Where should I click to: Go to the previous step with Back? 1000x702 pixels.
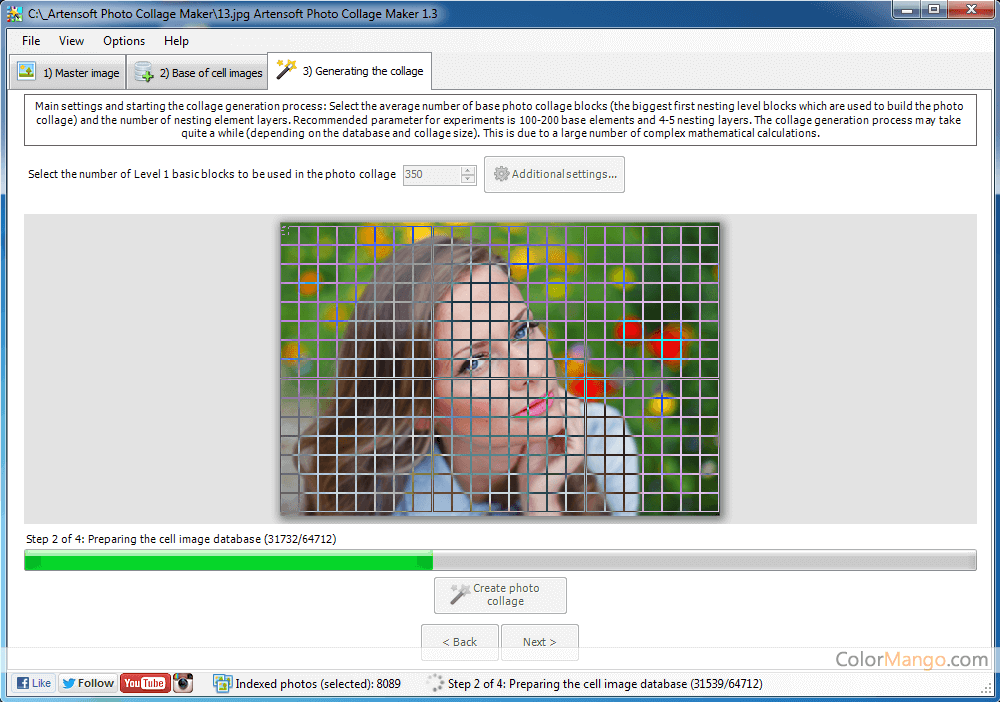pos(459,642)
